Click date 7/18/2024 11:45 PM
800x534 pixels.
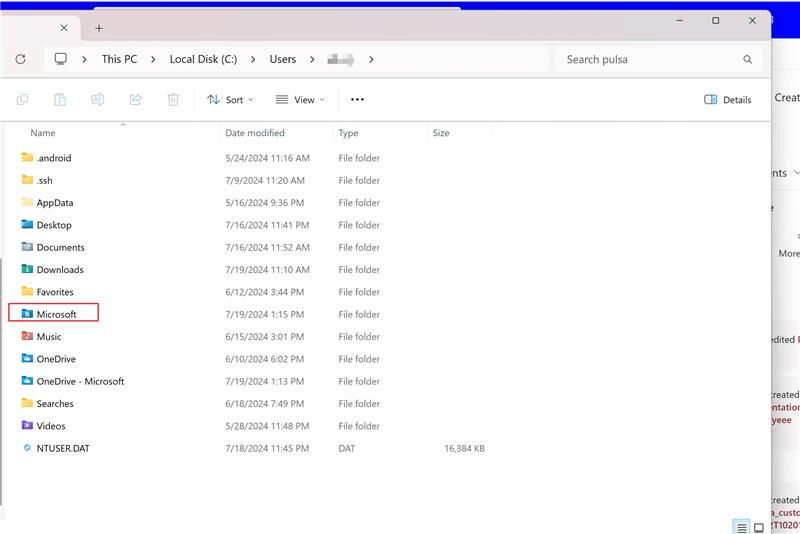(267, 448)
